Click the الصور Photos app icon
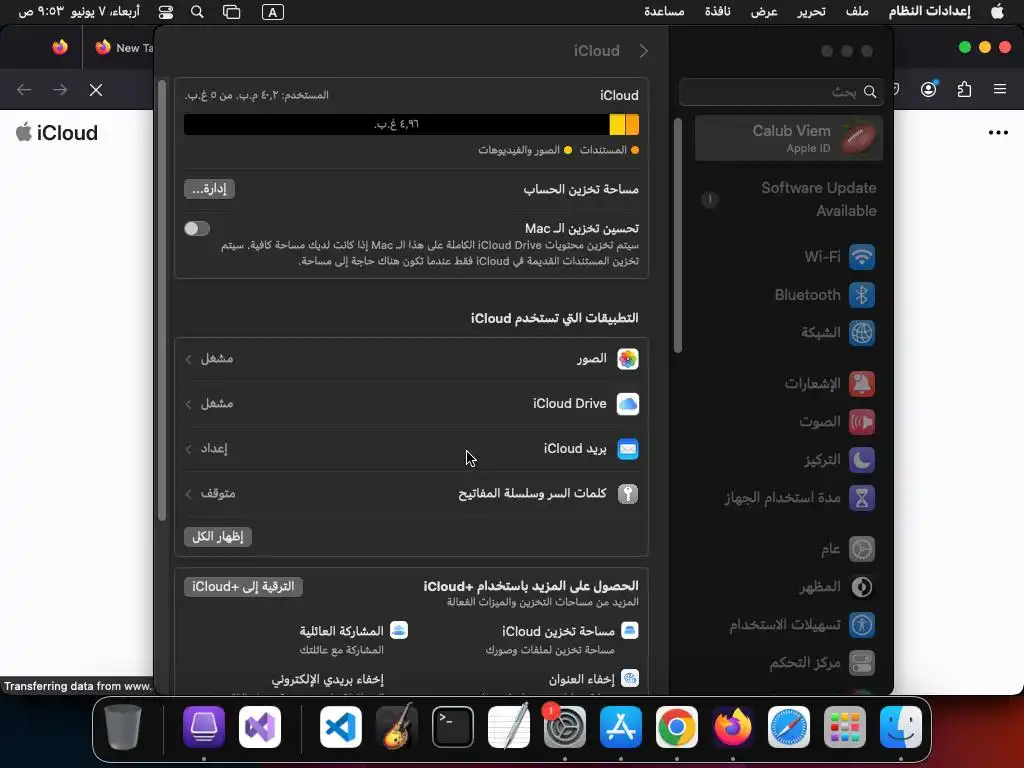The width and height of the screenshot is (1024, 768). tap(628, 359)
